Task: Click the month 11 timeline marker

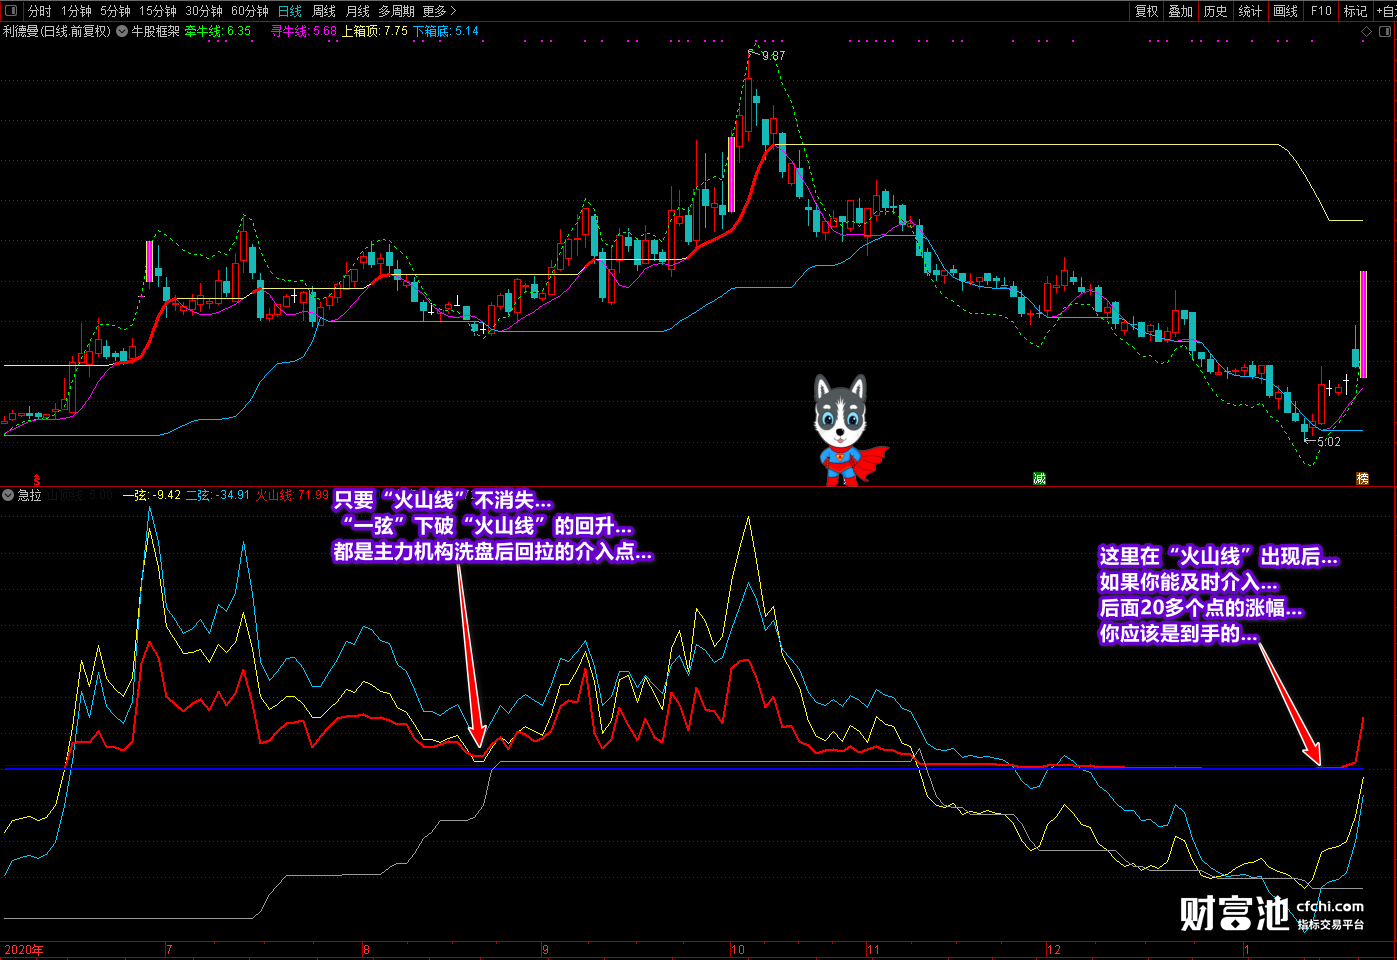Action: pos(873,950)
